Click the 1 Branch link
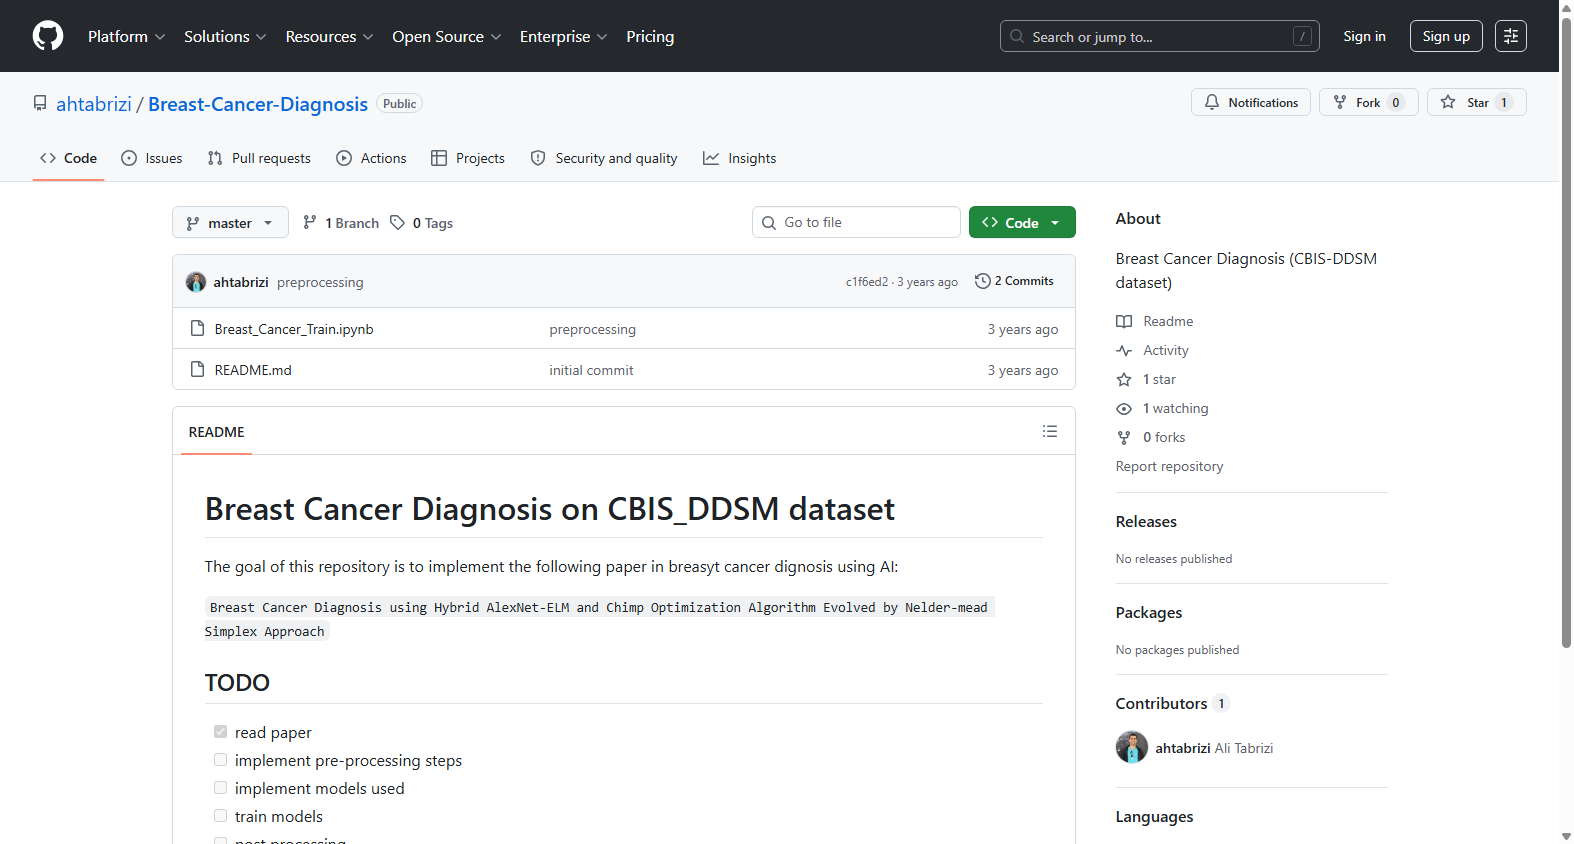This screenshot has height=844, width=1574. pyautogui.click(x=341, y=222)
